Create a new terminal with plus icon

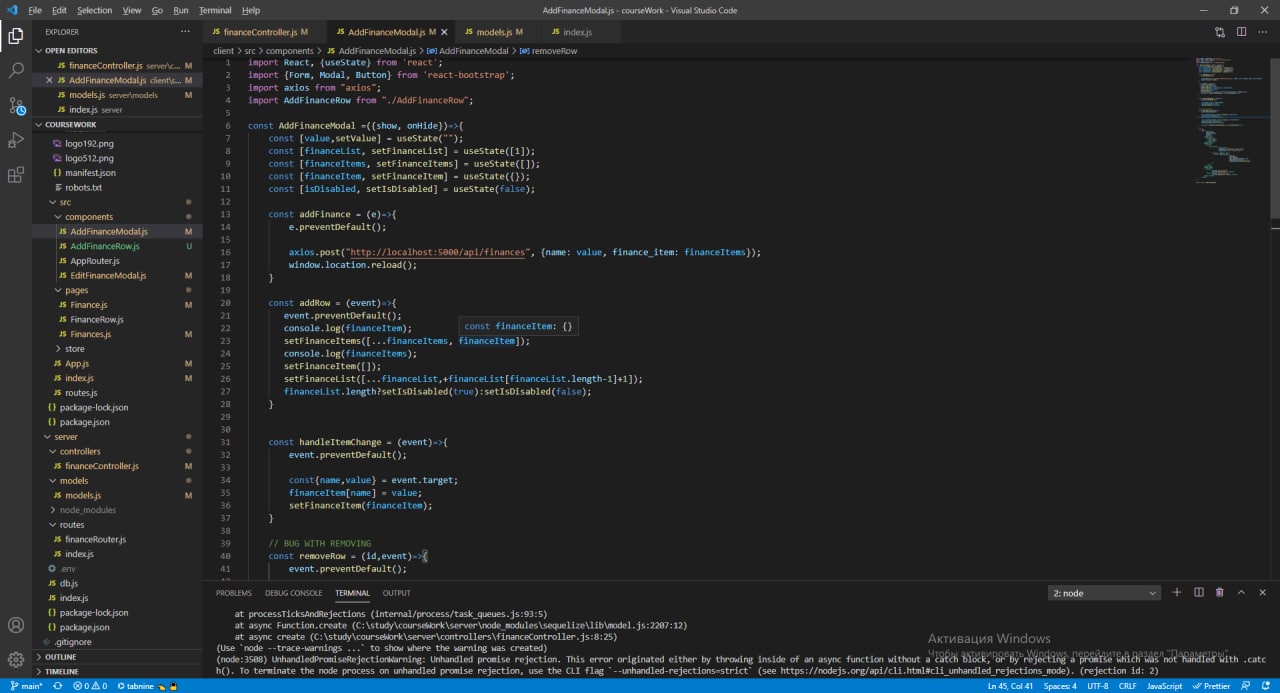(1177, 593)
